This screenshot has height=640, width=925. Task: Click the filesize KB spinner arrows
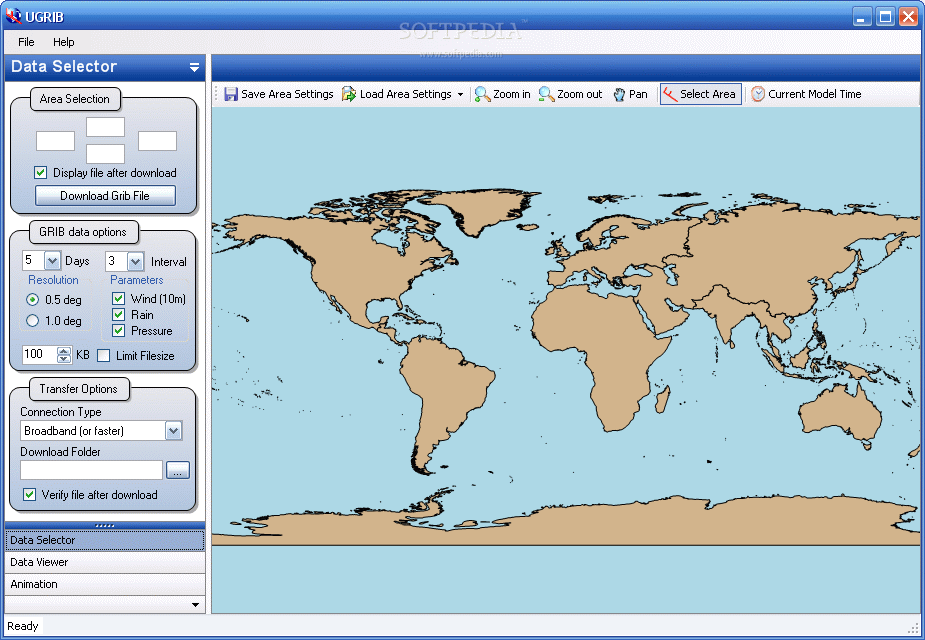[64, 355]
